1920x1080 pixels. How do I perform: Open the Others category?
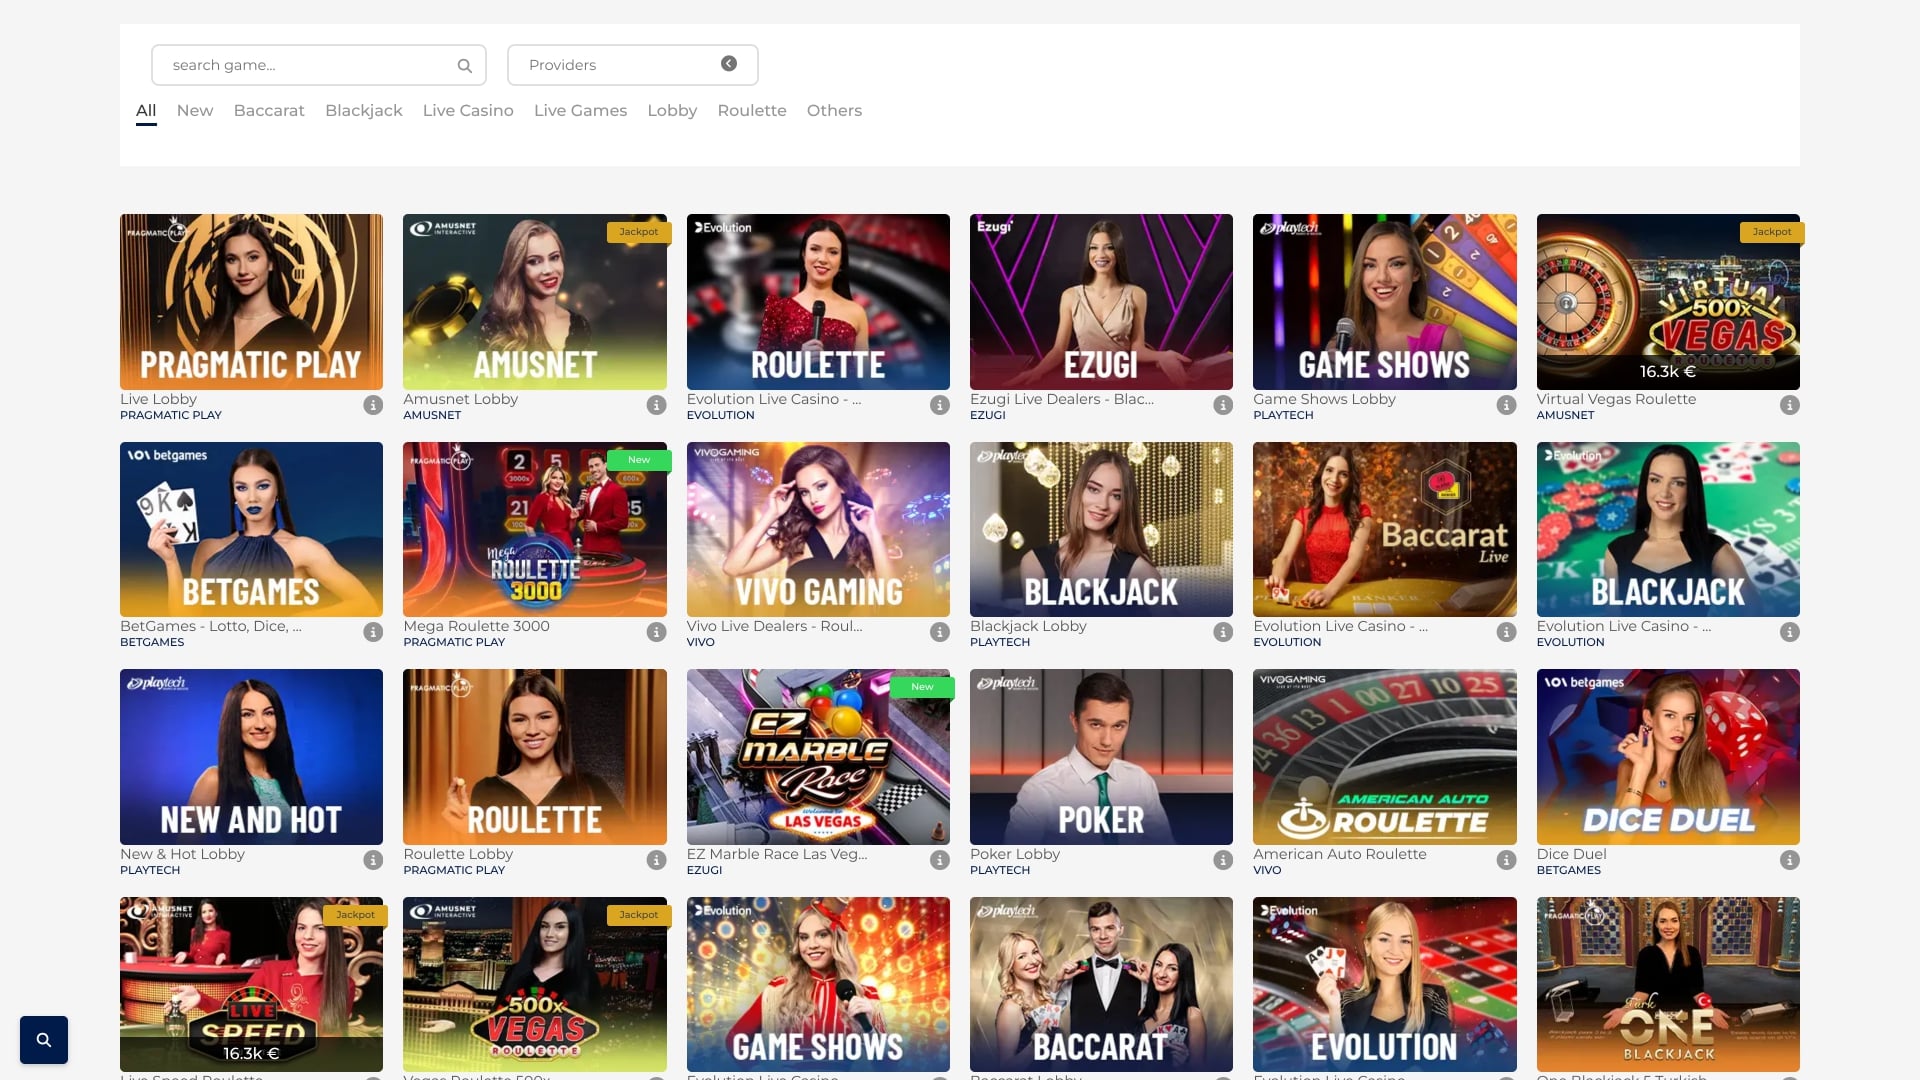834,110
